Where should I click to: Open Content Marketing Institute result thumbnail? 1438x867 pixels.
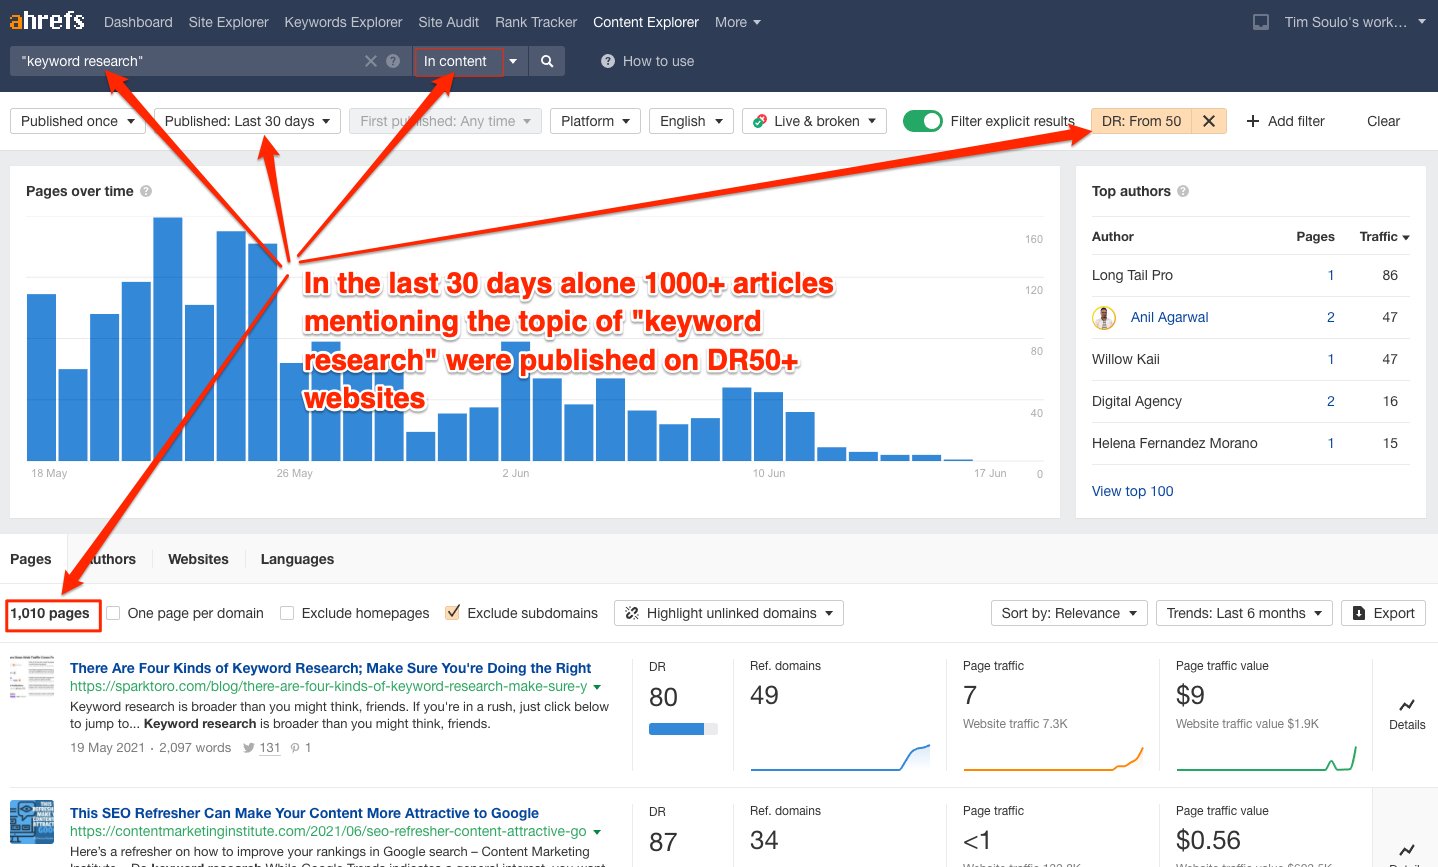[x=32, y=822]
